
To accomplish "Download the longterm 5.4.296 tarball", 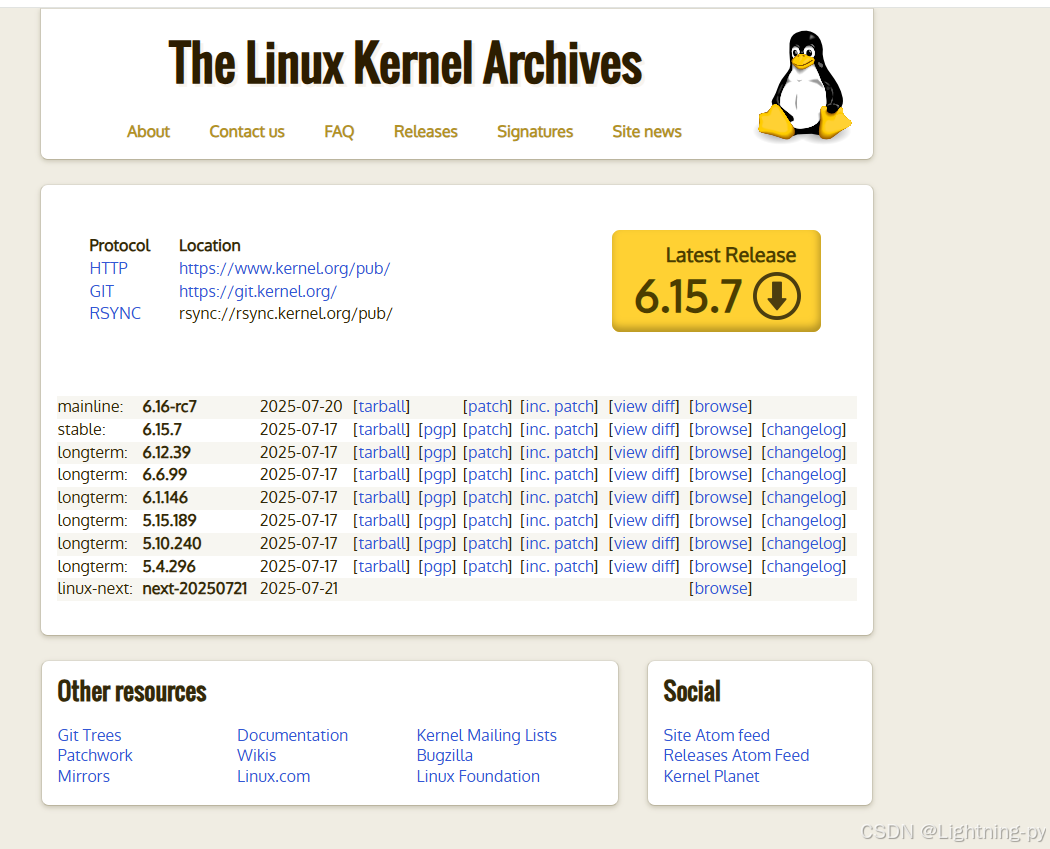I will (x=382, y=566).
